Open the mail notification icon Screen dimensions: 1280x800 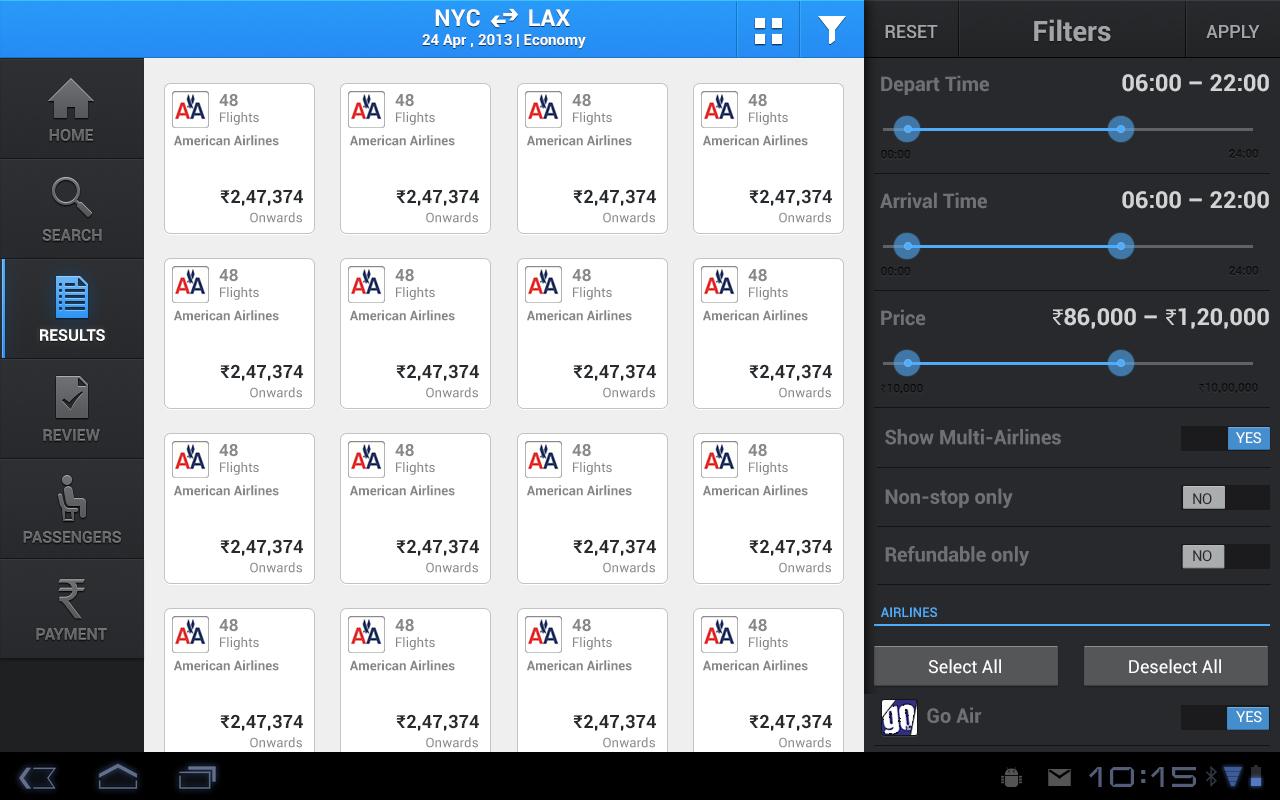click(x=1059, y=777)
